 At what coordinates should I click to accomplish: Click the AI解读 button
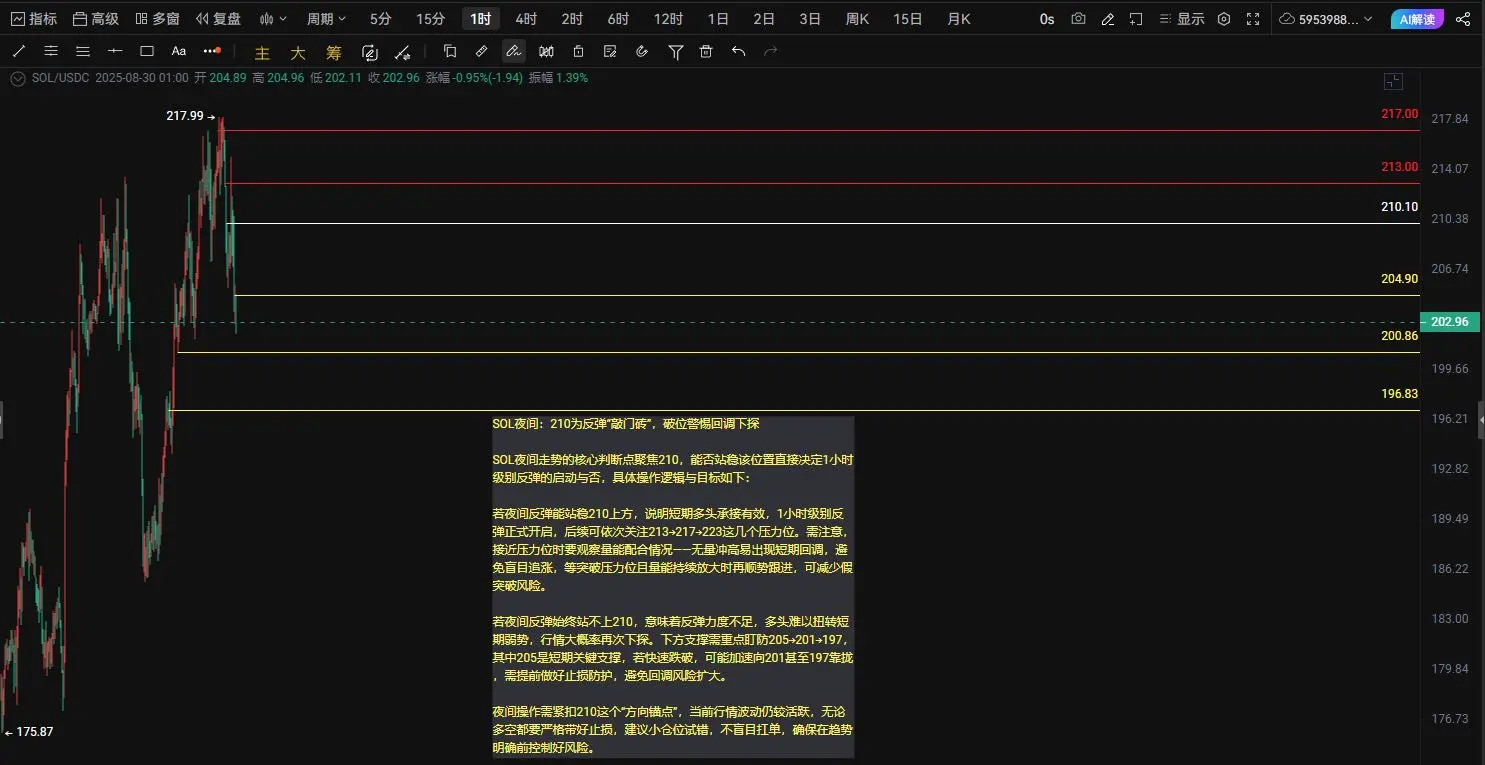point(1417,19)
